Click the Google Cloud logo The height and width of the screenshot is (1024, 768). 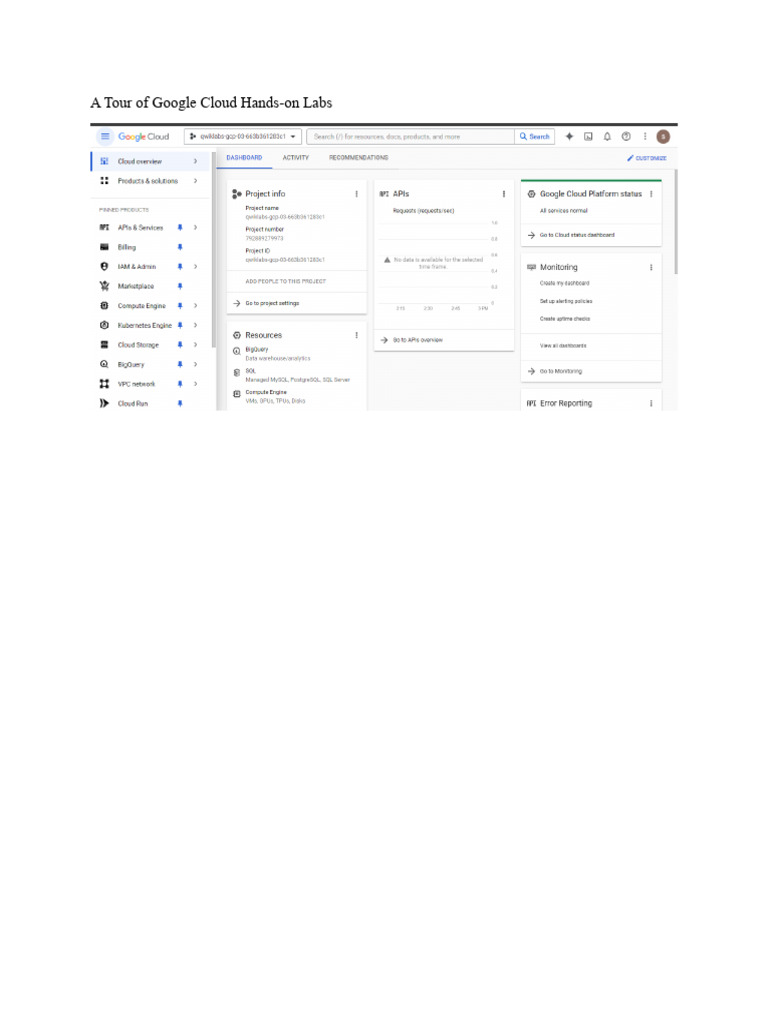[x=144, y=136]
